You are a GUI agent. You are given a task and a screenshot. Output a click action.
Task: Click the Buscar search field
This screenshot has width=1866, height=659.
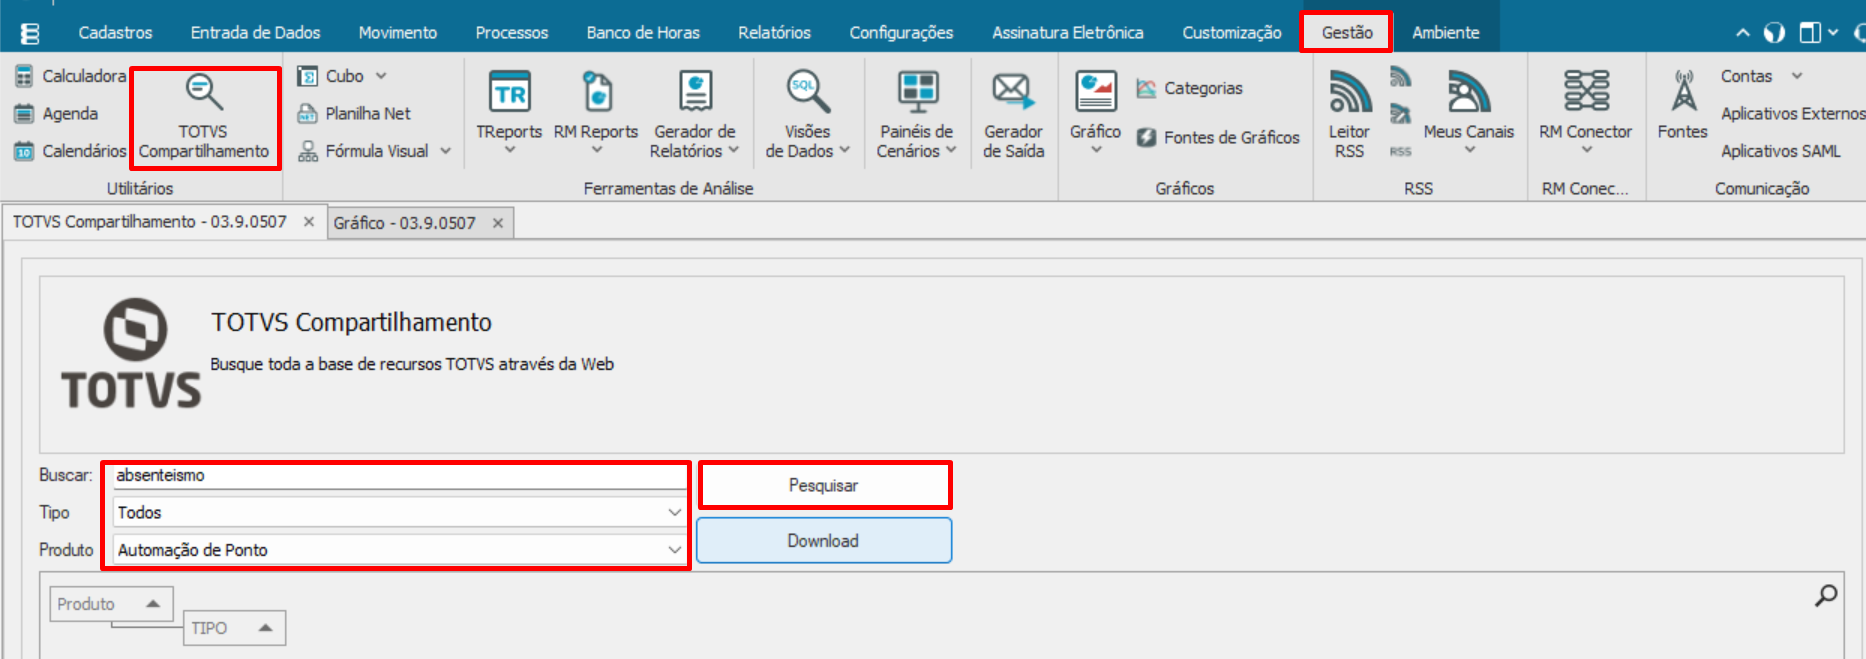[x=399, y=475]
